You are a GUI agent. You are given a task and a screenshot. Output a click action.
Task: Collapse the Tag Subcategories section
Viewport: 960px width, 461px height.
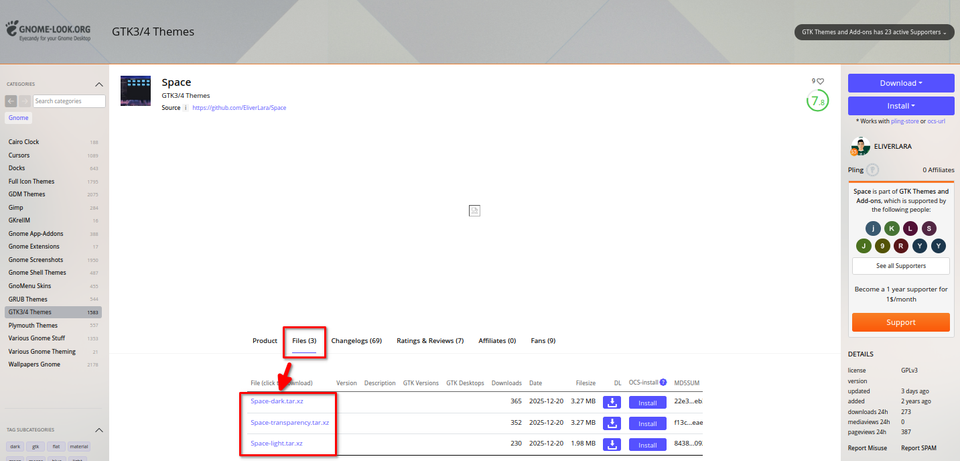click(99, 430)
